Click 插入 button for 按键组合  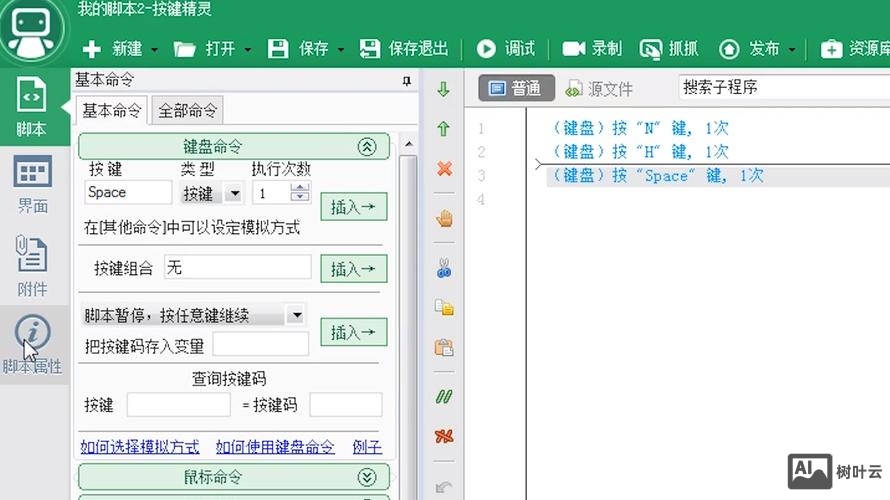coord(354,268)
